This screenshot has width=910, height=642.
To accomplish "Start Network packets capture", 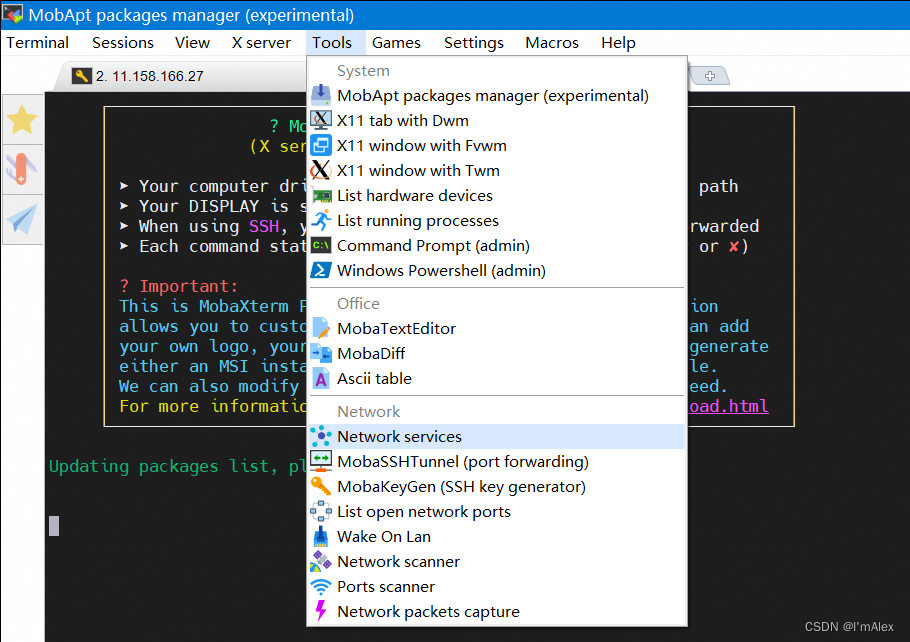I will tap(497, 611).
